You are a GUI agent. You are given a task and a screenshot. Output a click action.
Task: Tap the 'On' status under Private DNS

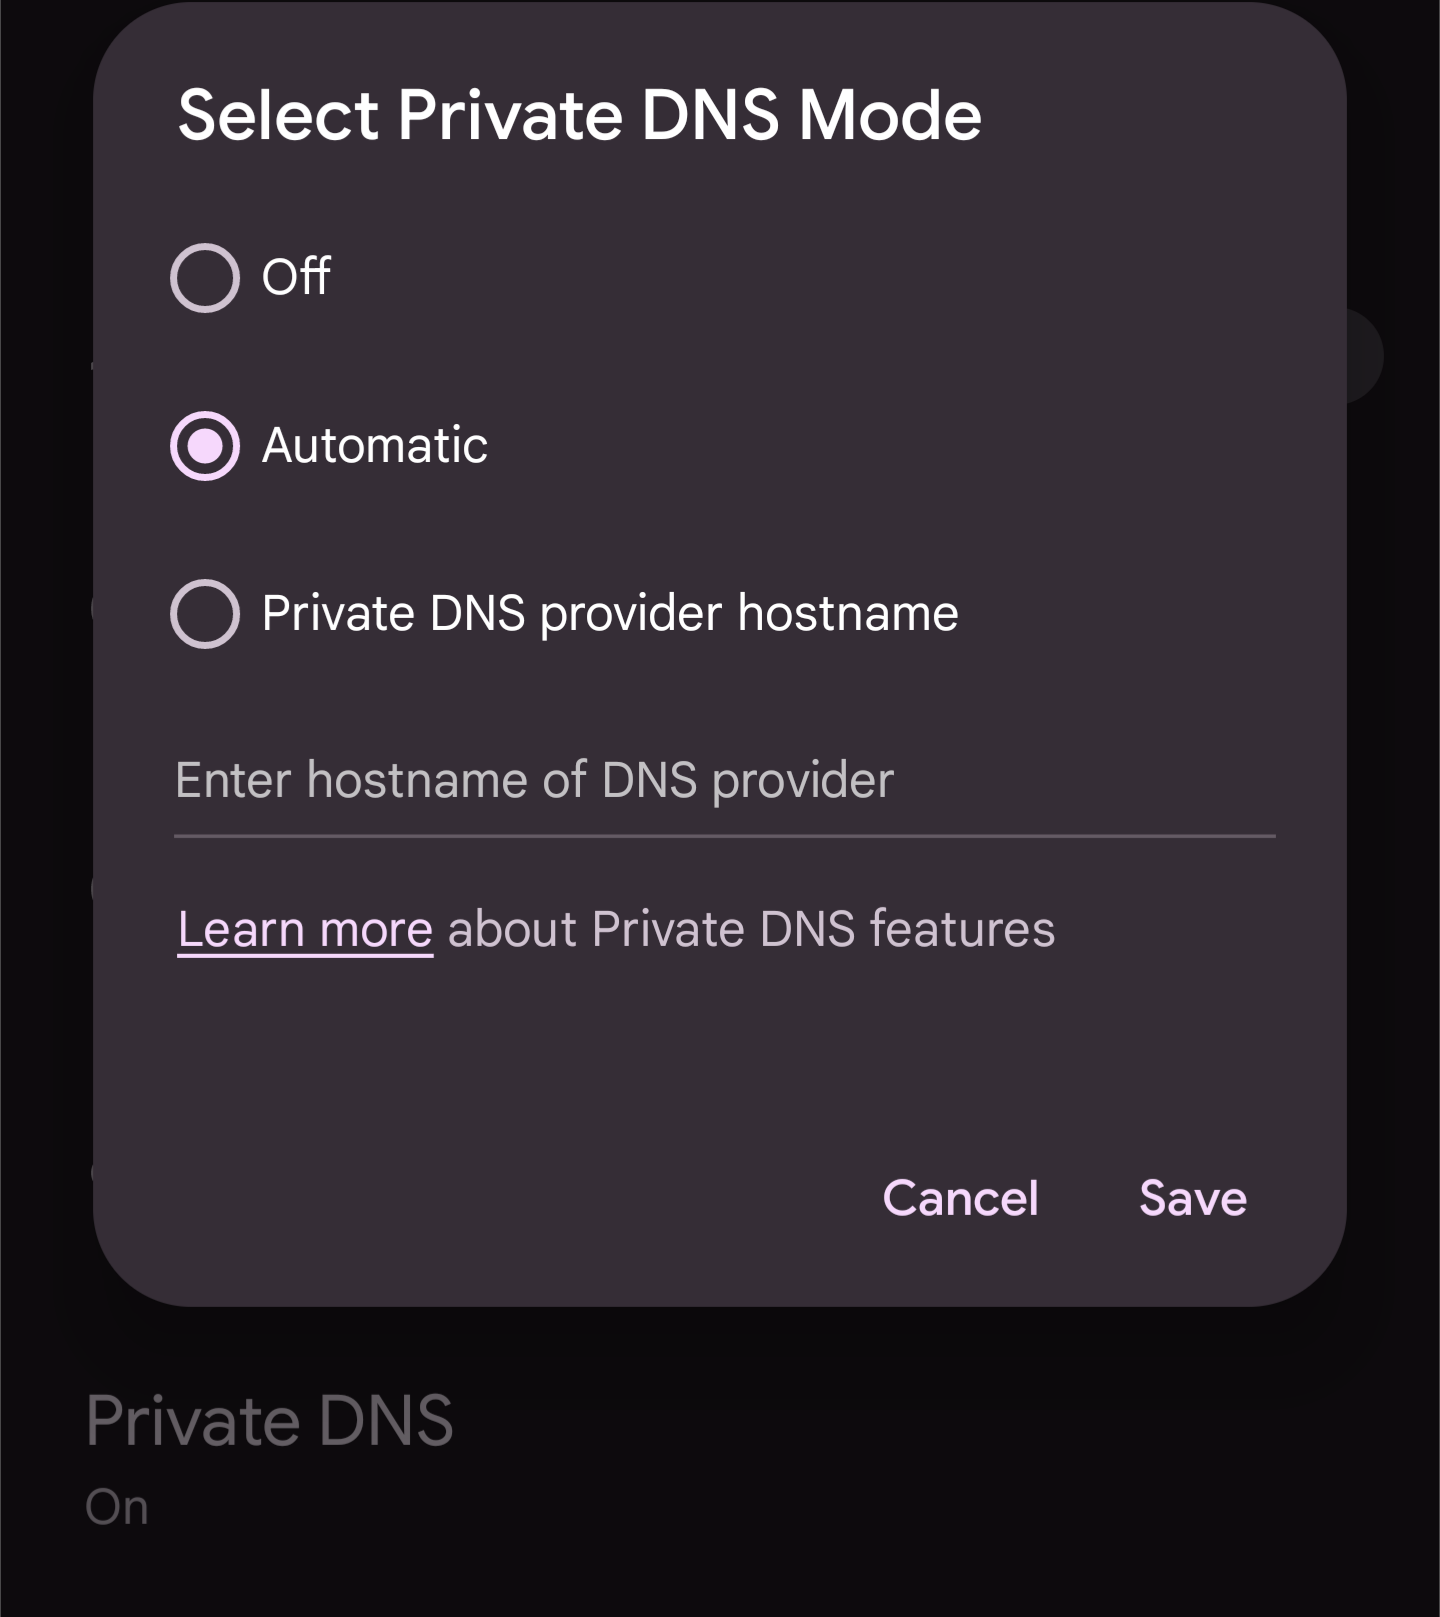[117, 1508]
